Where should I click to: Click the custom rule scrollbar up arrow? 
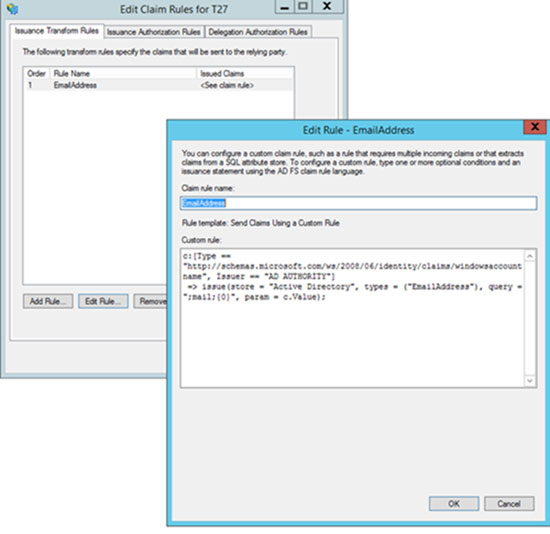[x=530, y=256]
